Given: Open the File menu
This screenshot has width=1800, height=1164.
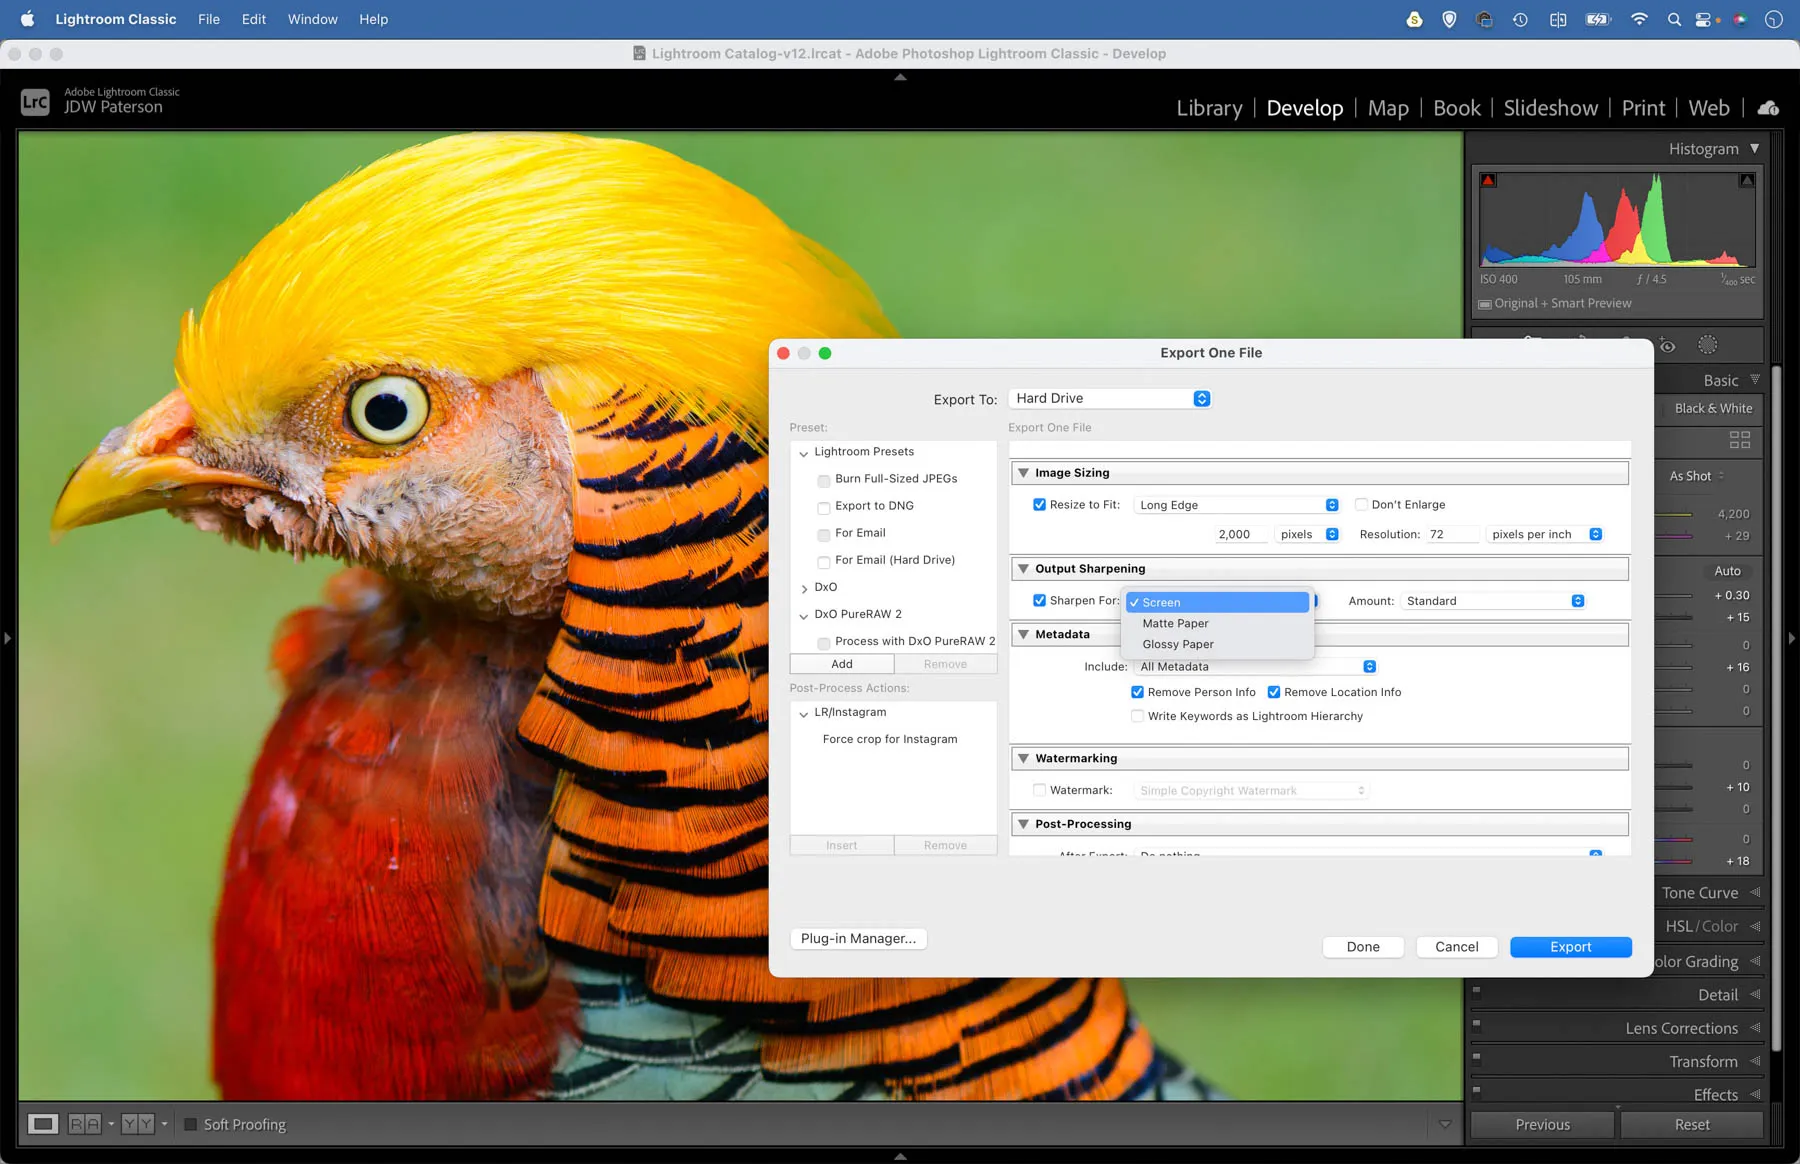Looking at the screenshot, I should pyautogui.click(x=209, y=19).
